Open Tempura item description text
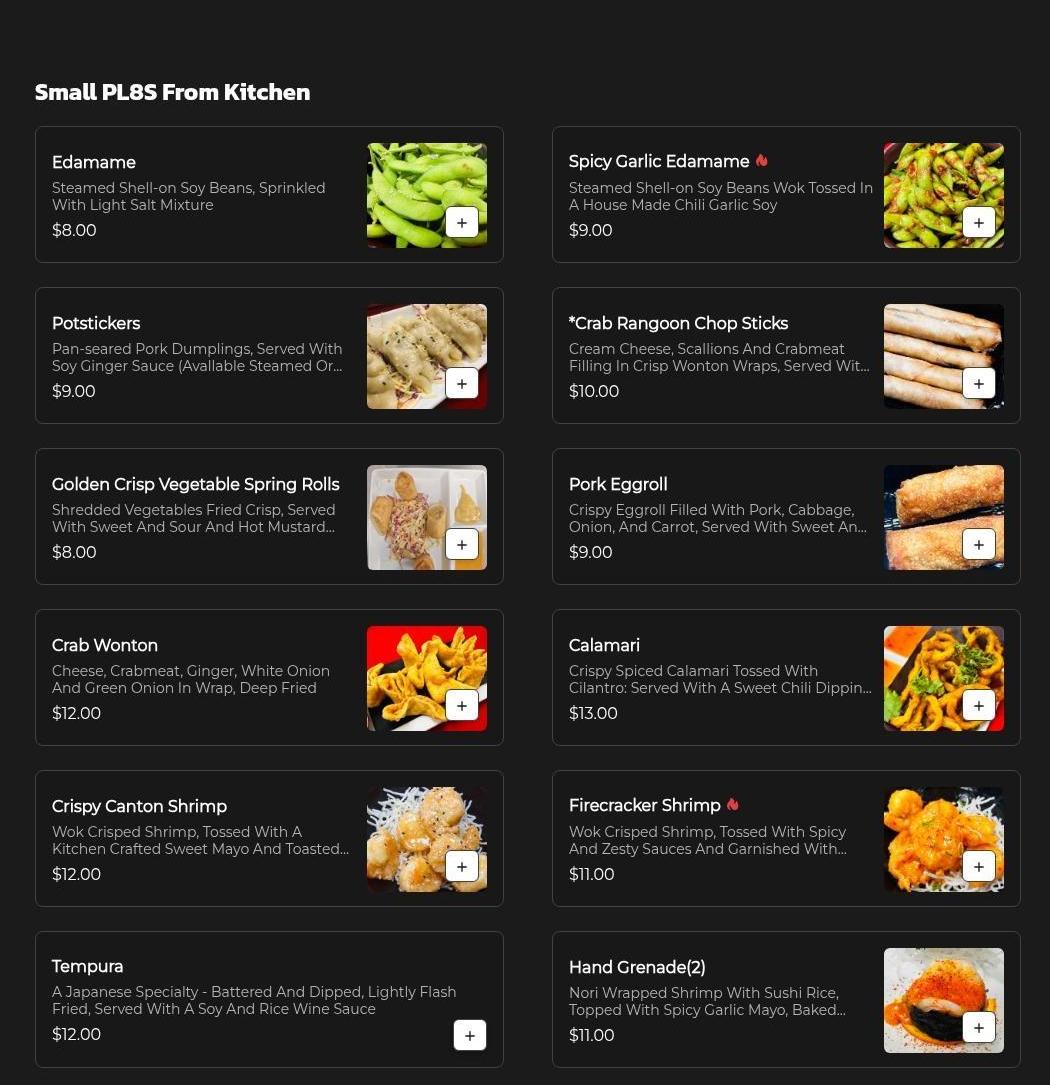The height and width of the screenshot is (1085, 1050). pos(254,1001)
